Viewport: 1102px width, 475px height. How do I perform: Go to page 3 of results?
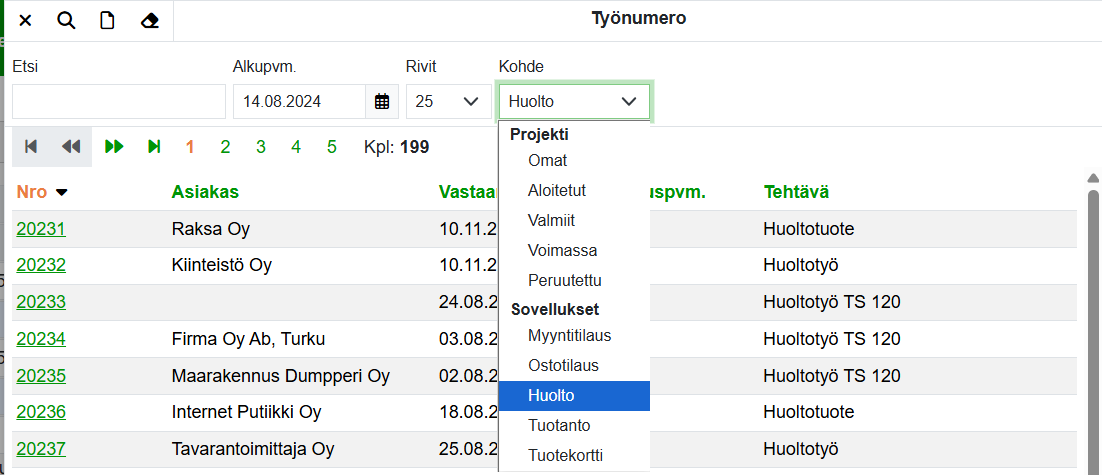pyautogui.click(x=261, y=147)
